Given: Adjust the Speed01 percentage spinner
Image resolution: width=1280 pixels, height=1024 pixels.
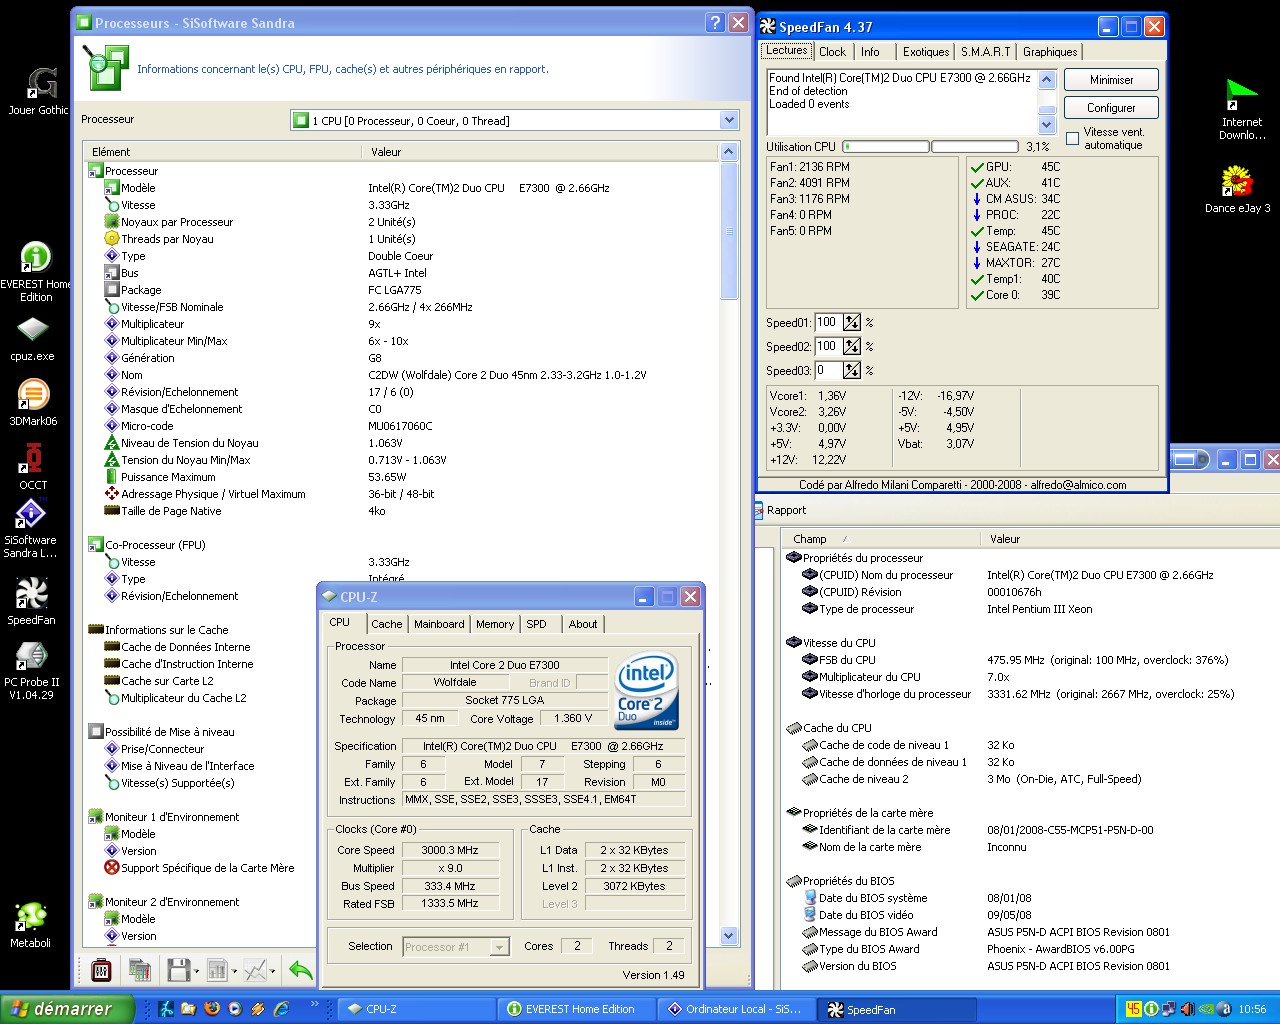Looking at the screenshot, I should [x=851, y=322].
